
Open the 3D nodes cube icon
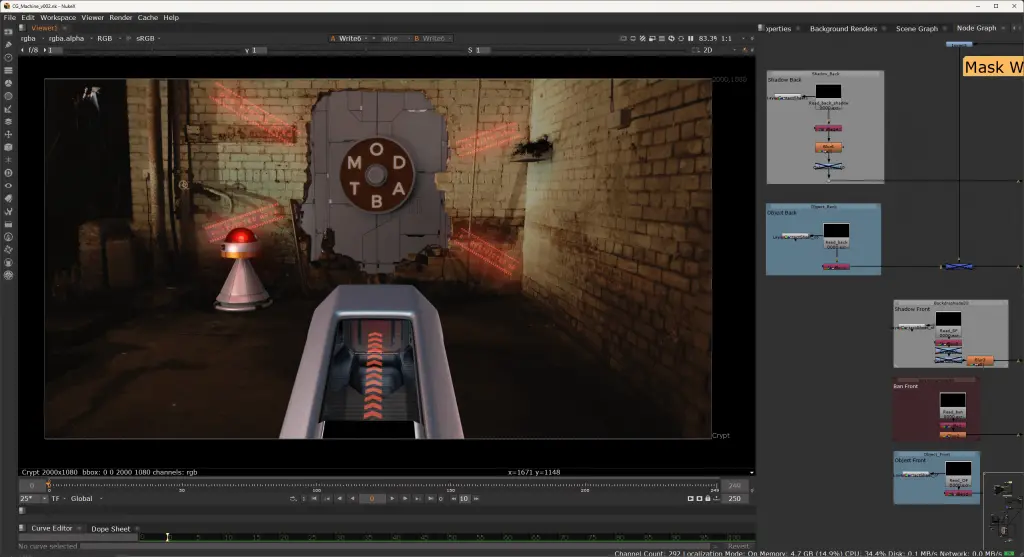click(8, 148)
